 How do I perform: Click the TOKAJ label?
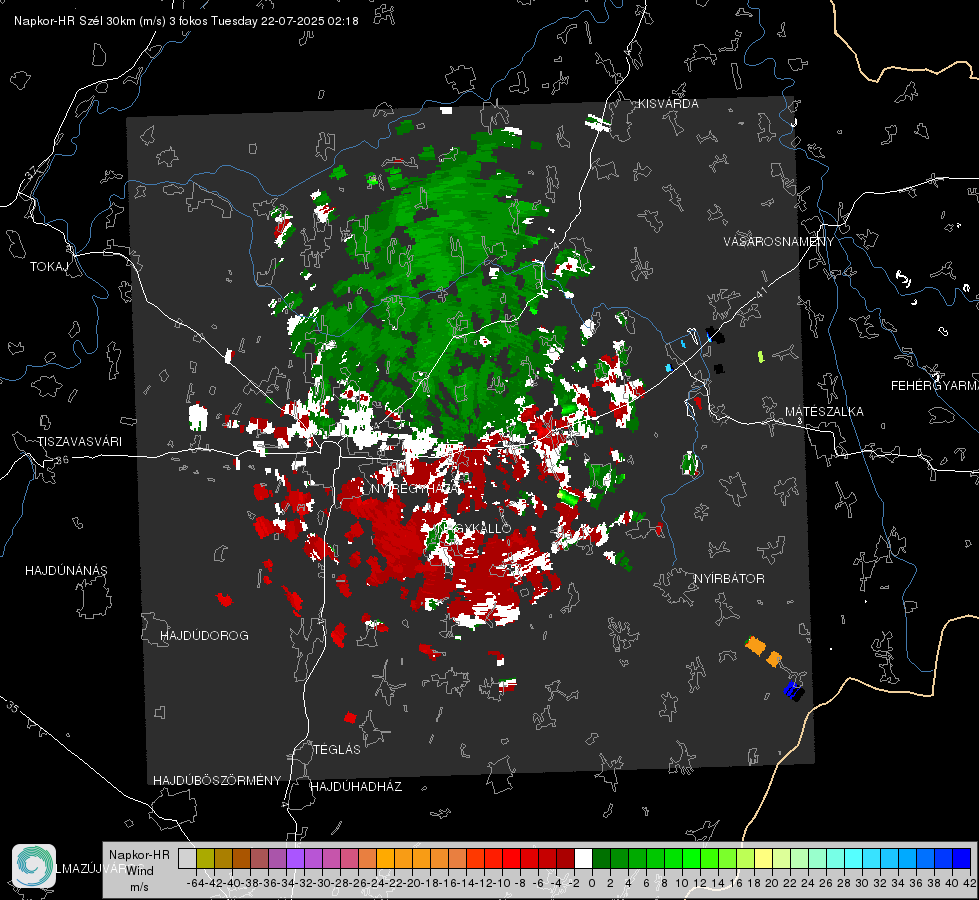click(49, 267)
